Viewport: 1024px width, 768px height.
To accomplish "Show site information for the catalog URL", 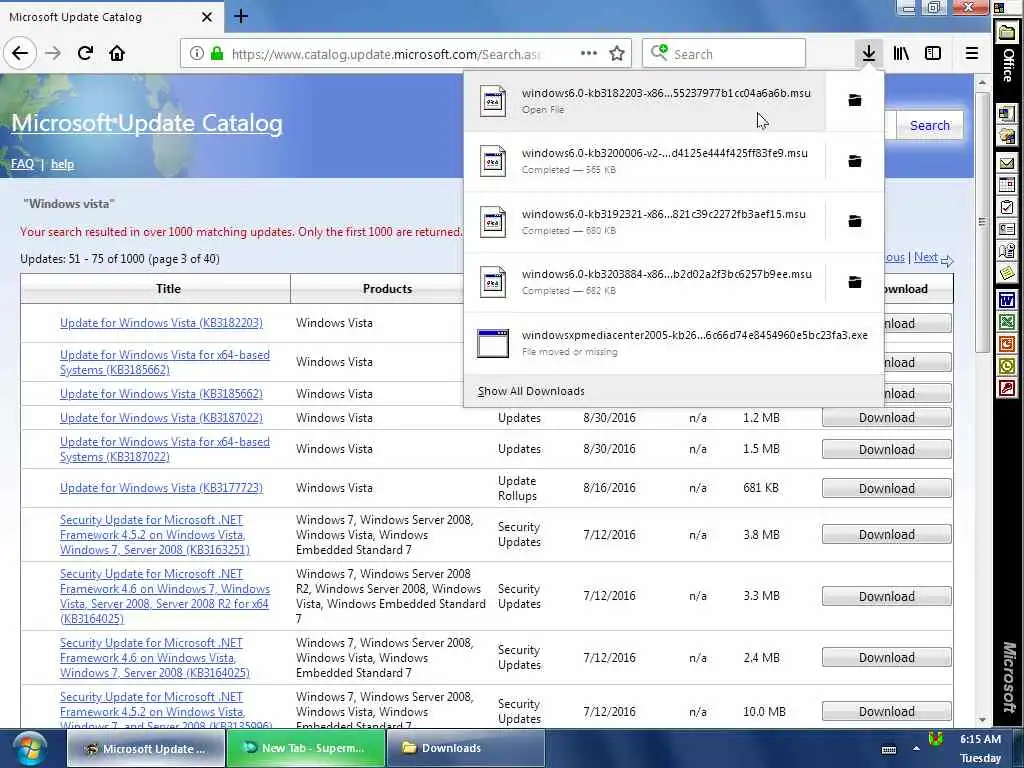I will (x=197, y=54).
